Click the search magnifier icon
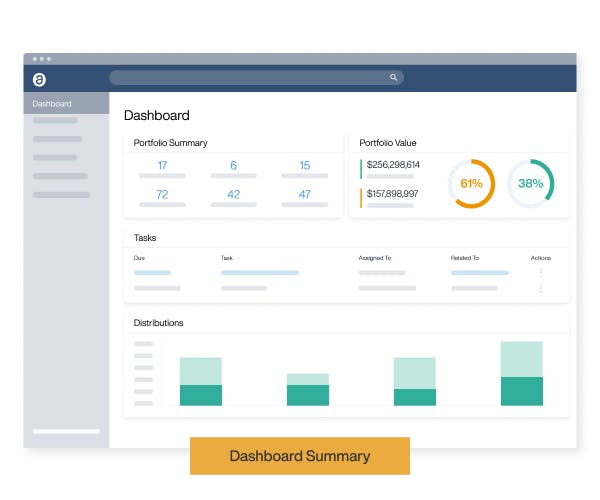This screenshot has height=500, width=600. tap(393, 77)
